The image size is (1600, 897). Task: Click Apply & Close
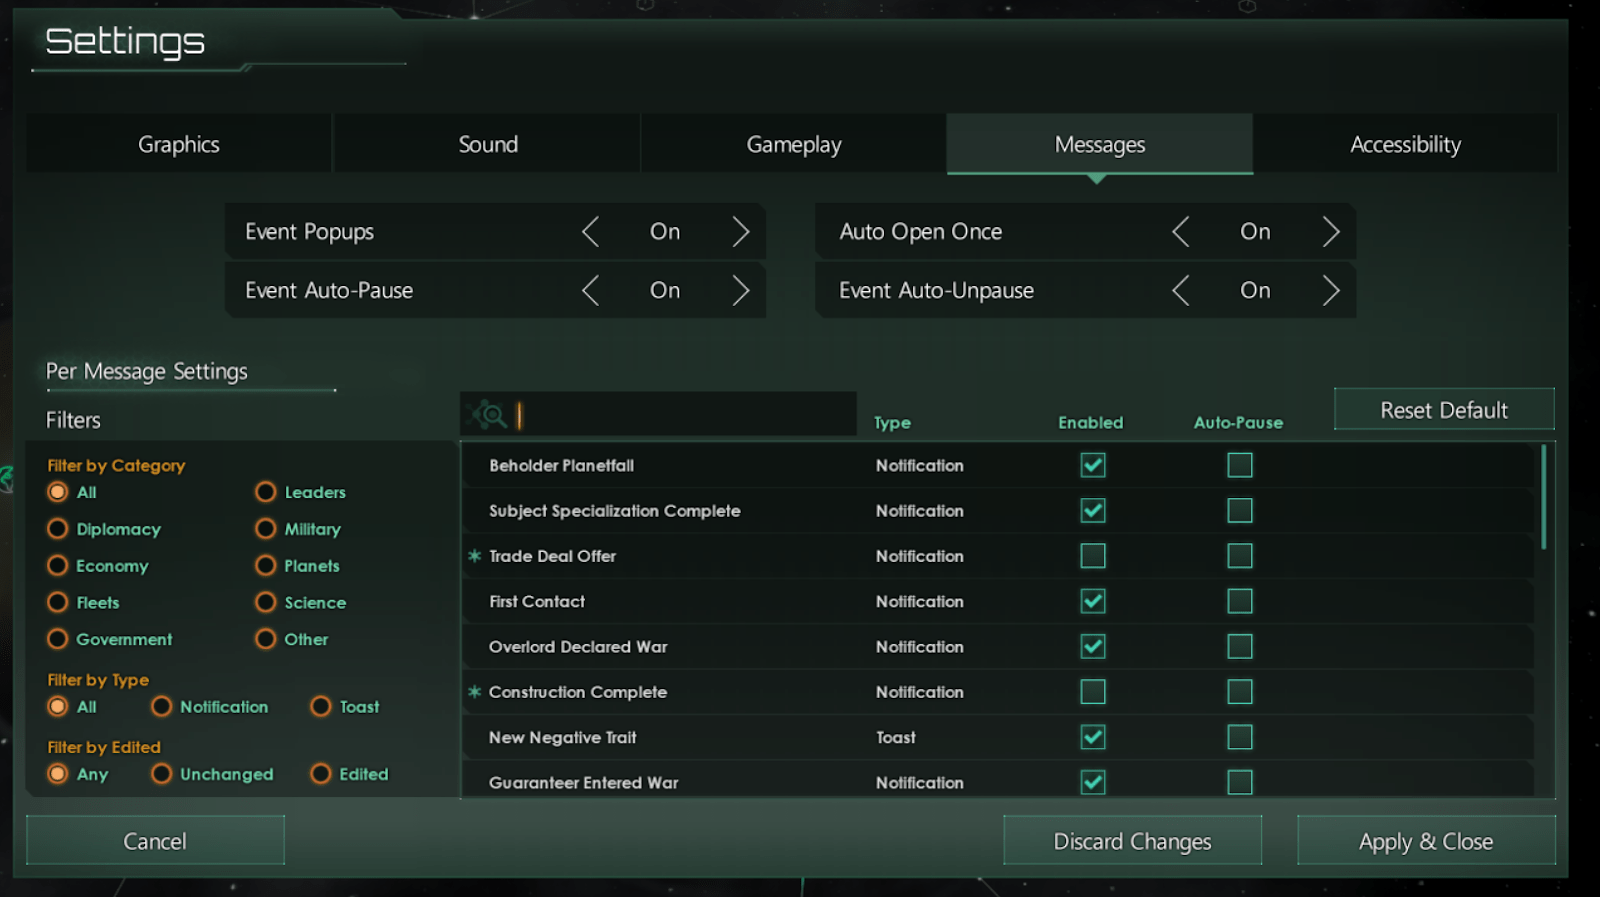click(x=1426, y=841)
